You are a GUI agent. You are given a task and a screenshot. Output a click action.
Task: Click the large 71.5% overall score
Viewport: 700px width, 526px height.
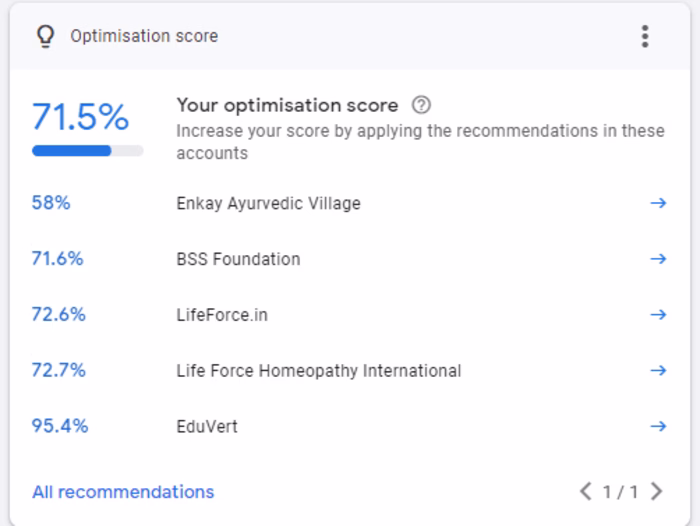tap(80, 116)
